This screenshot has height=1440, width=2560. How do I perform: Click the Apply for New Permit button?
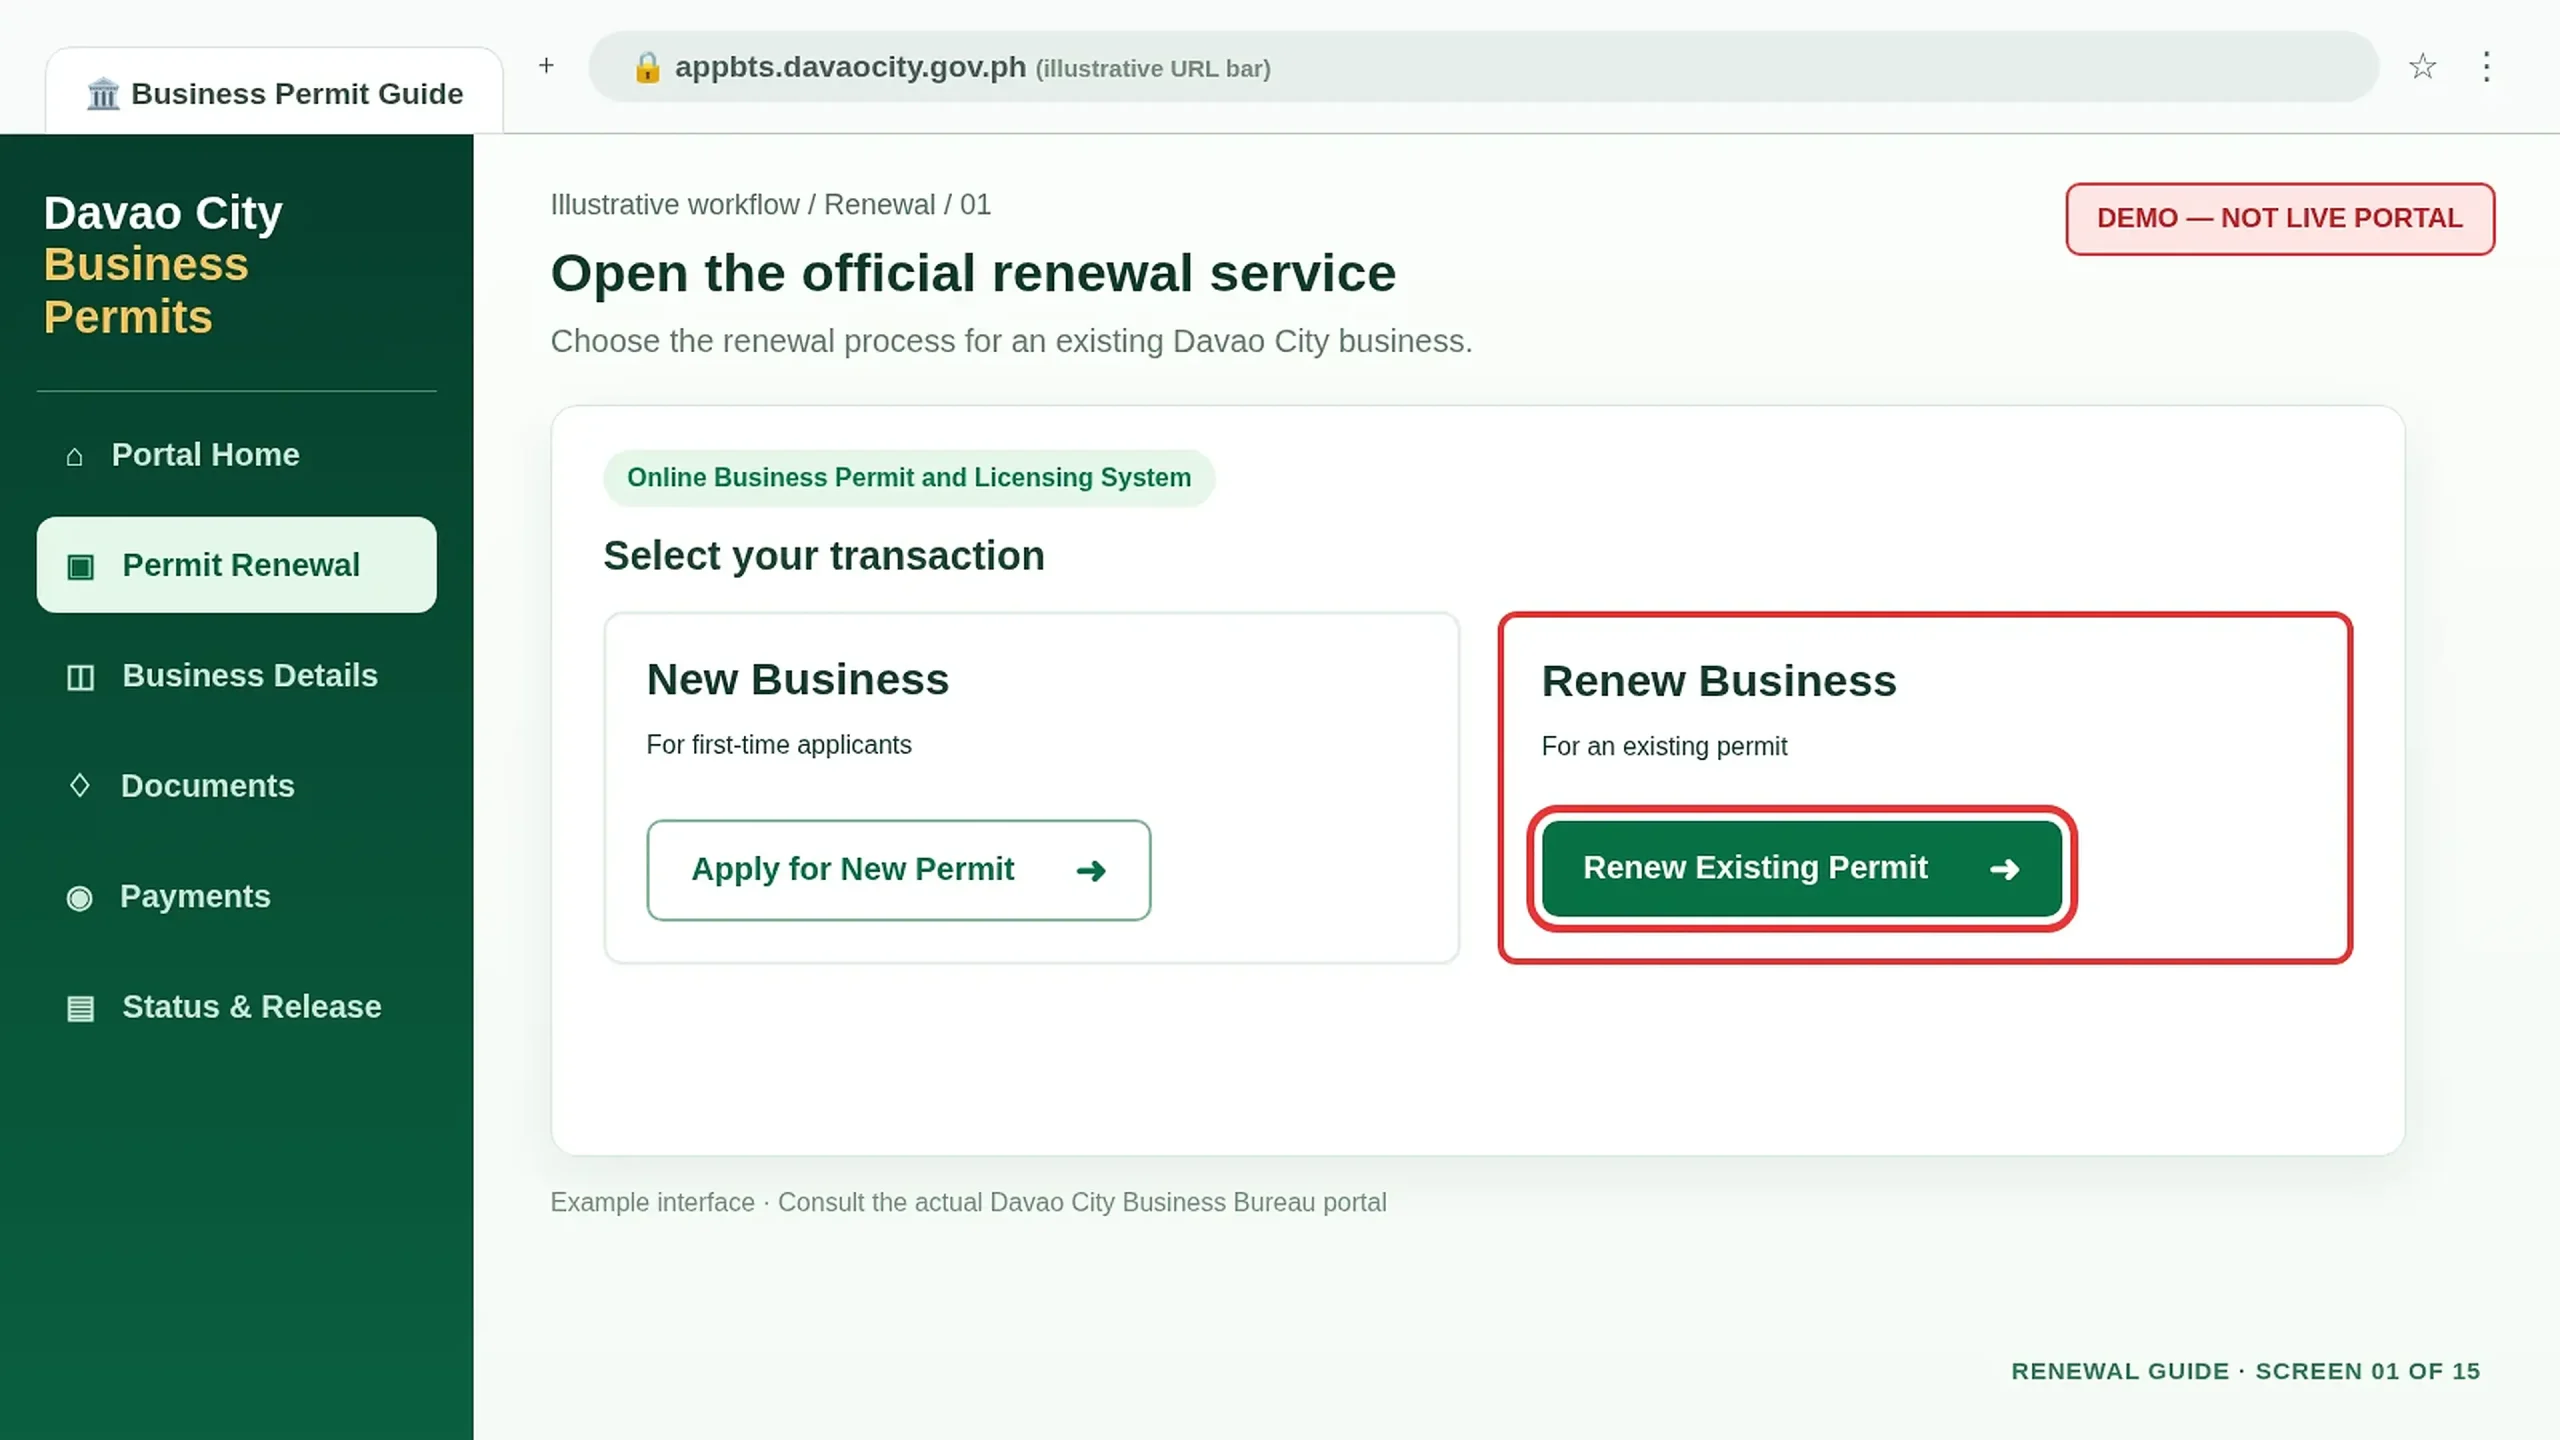(898, 870)
